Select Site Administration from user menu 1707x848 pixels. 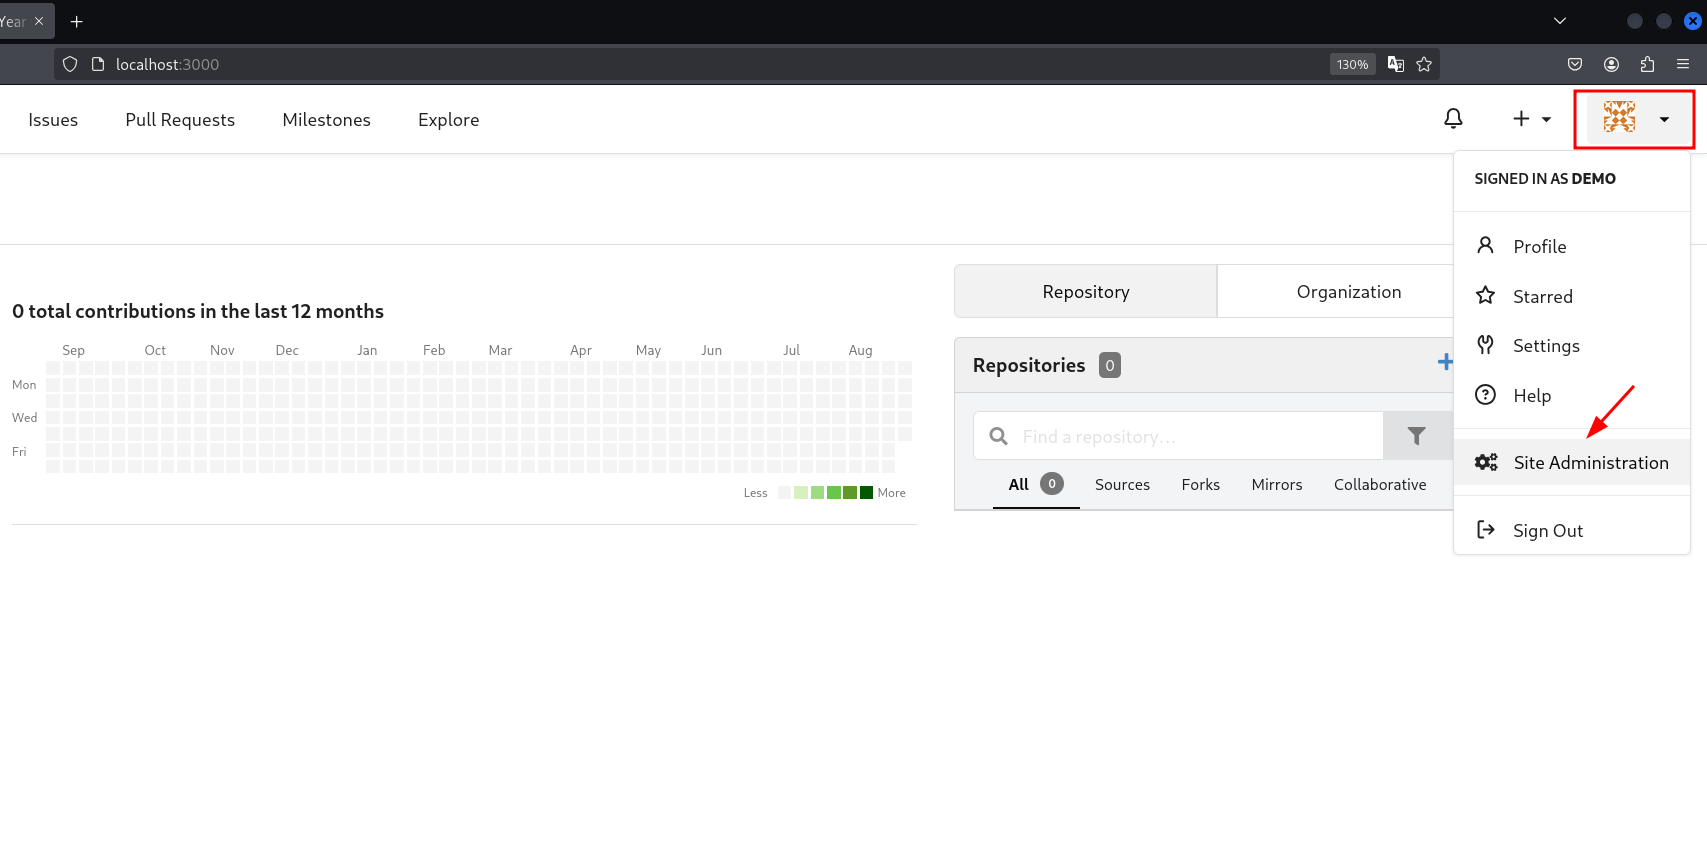click(1590, 462)
